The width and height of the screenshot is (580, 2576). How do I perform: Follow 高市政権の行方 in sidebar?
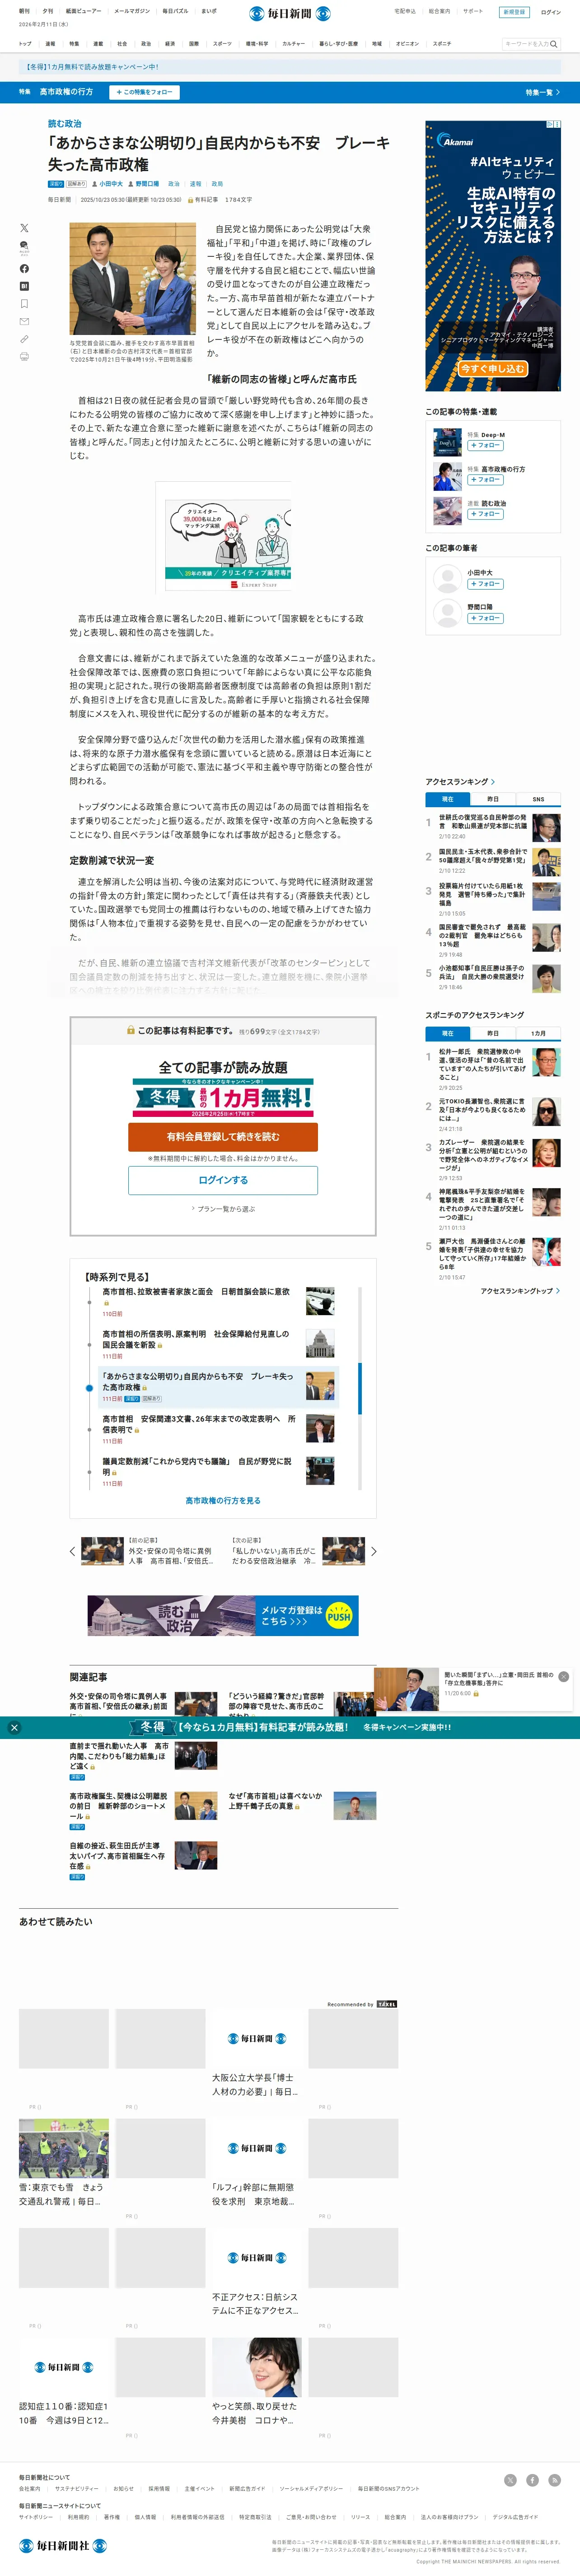tap(485, 480)
